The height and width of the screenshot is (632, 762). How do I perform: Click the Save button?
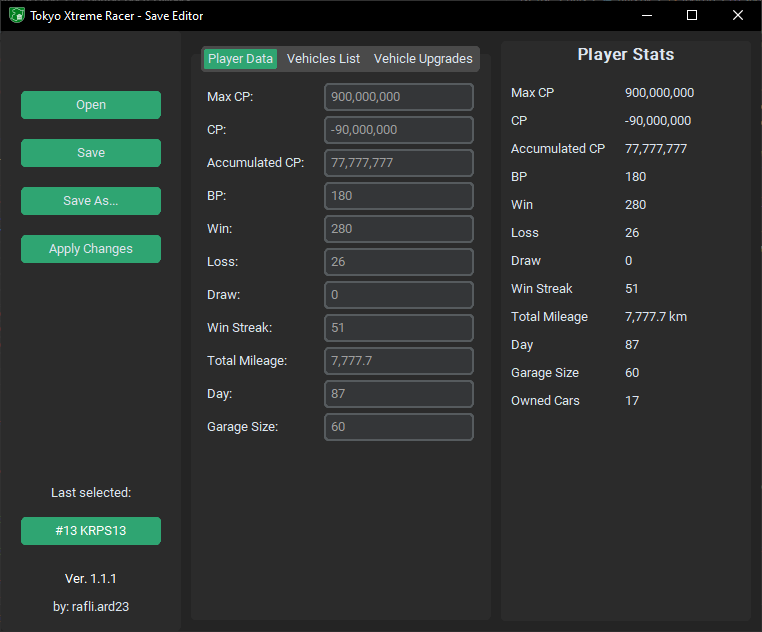click(91, 153)
